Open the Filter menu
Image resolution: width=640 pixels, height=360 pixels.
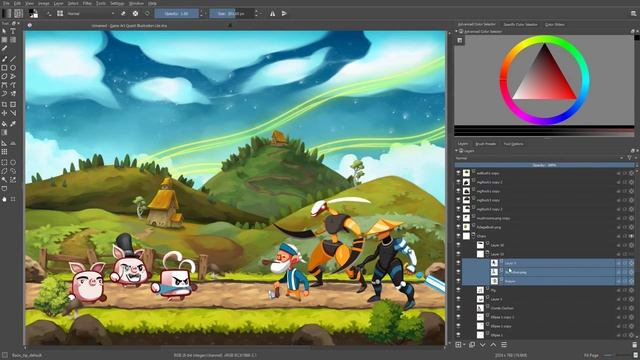87,3
